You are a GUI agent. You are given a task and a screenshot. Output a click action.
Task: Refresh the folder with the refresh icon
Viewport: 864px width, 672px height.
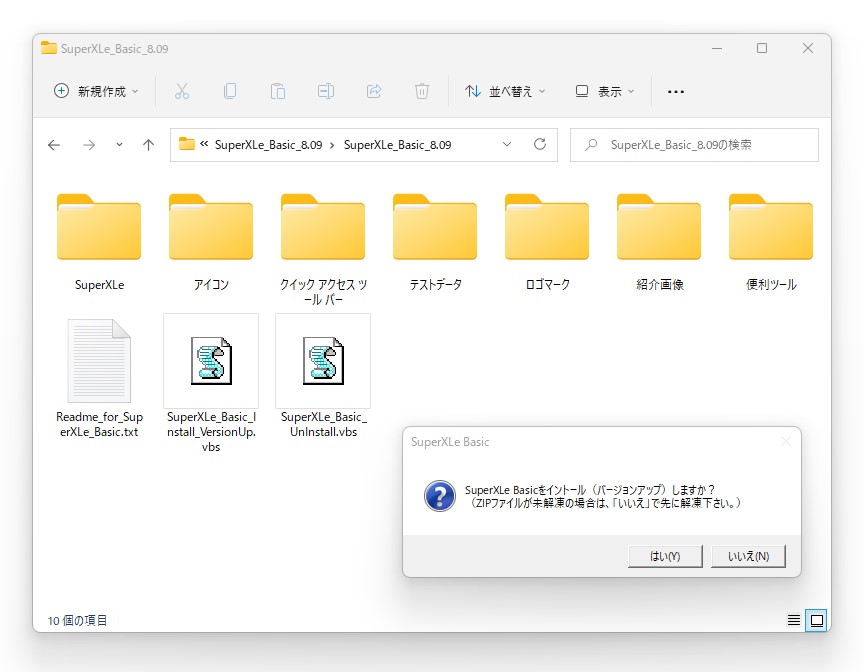coord(536,144)
